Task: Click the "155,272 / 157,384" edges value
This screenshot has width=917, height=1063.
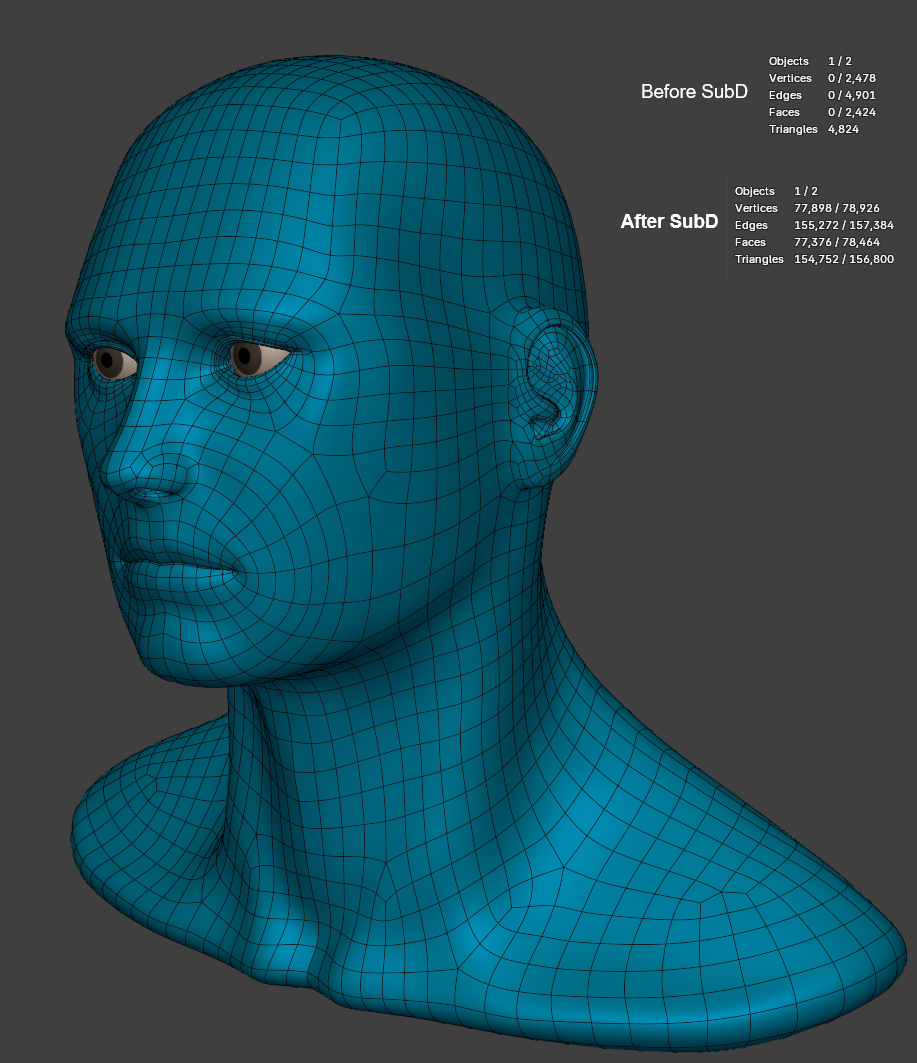Action: pyautogui.click(x=844, y=225)
